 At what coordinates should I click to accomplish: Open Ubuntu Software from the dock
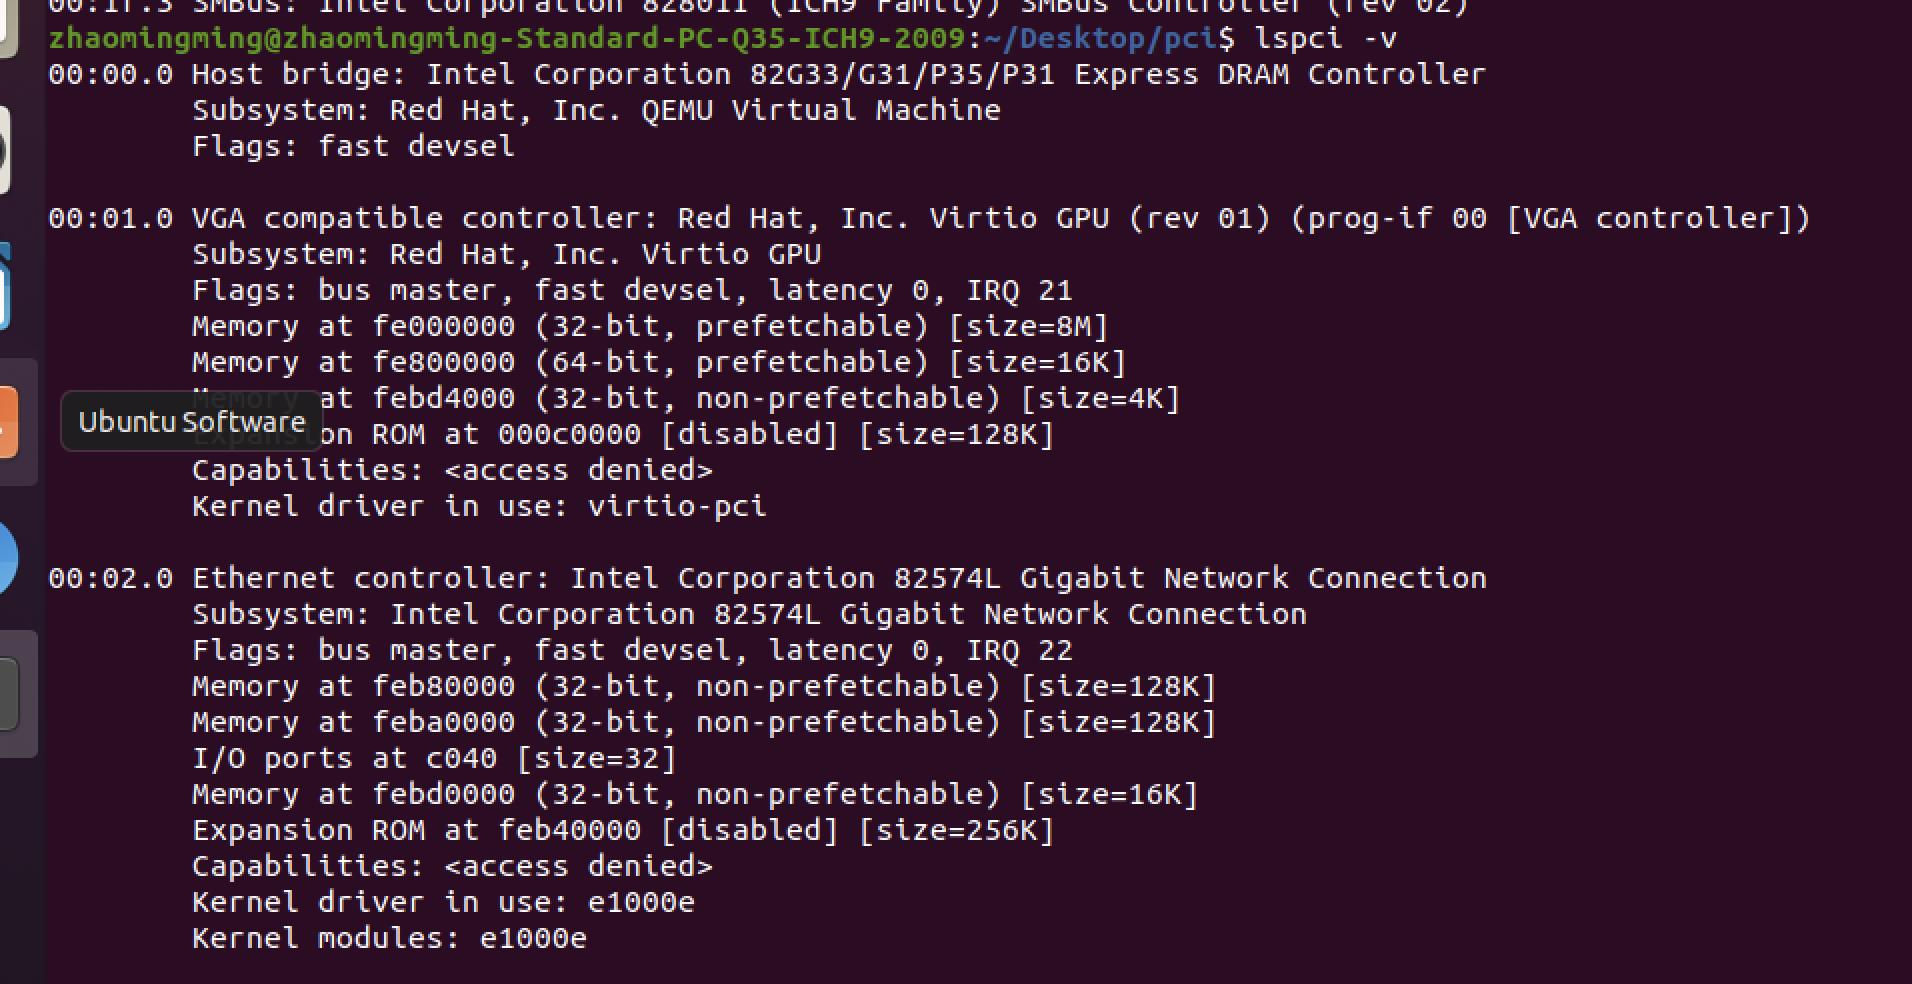8,422
